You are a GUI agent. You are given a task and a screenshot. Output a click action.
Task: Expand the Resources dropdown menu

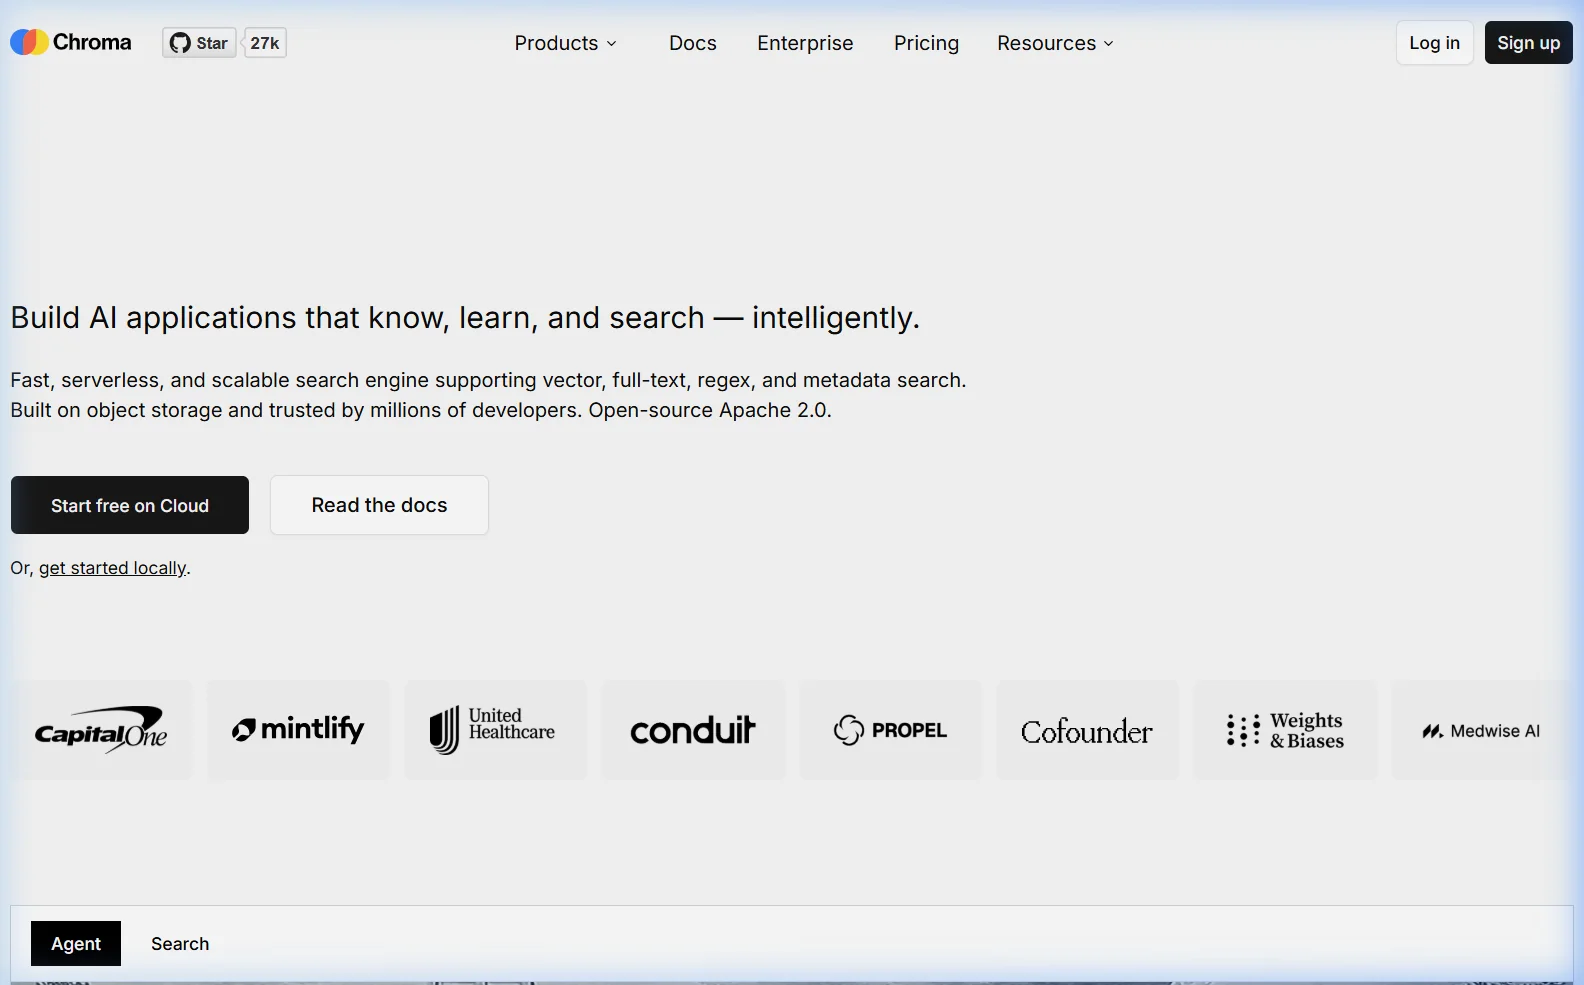coord(1055,43)
